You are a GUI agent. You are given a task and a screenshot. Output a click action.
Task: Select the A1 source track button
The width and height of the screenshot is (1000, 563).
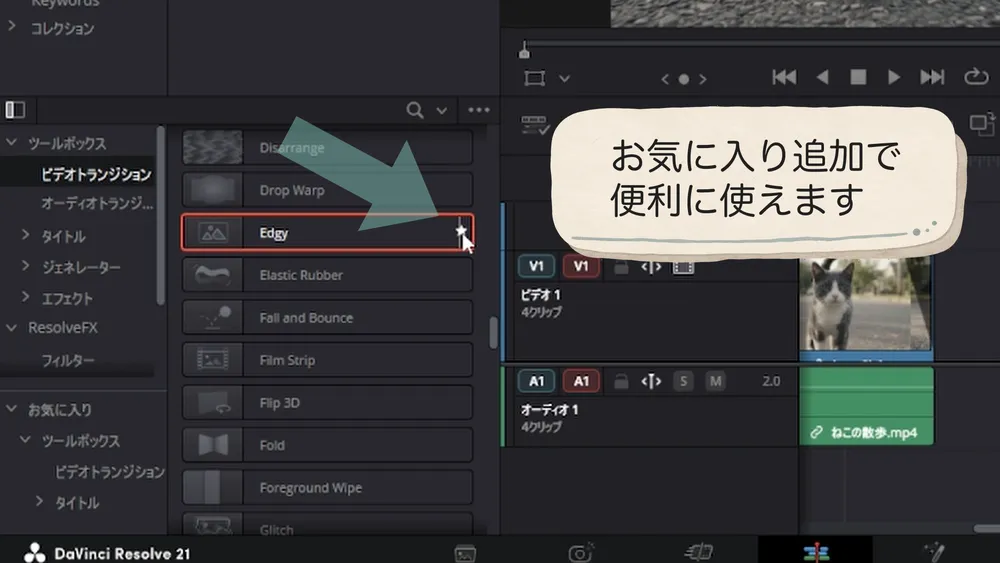(x=536, y=381)
